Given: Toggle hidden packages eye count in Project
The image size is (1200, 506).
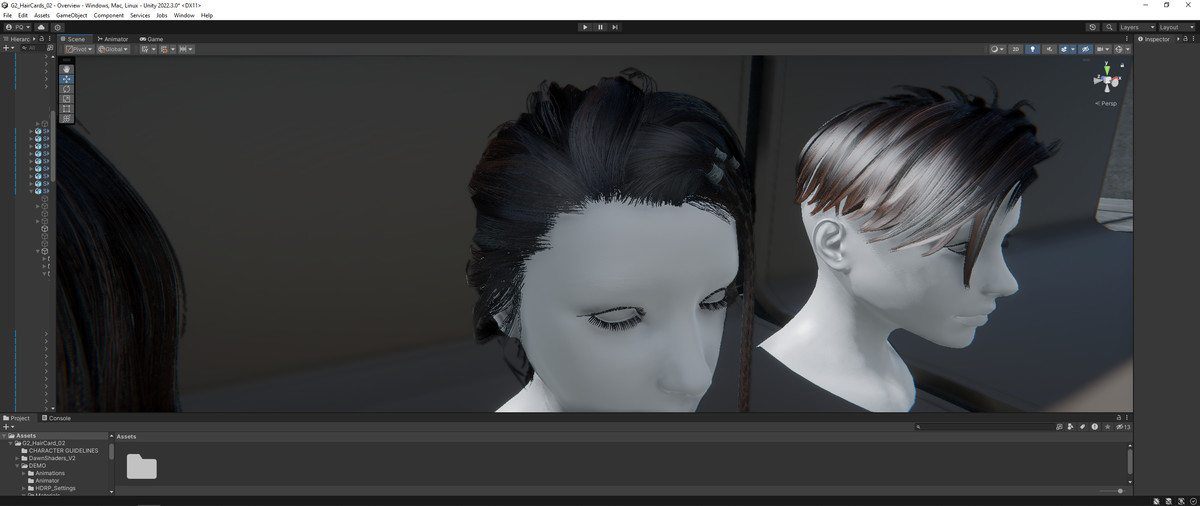Looking at the screenshot, I should click(1123, 427).
